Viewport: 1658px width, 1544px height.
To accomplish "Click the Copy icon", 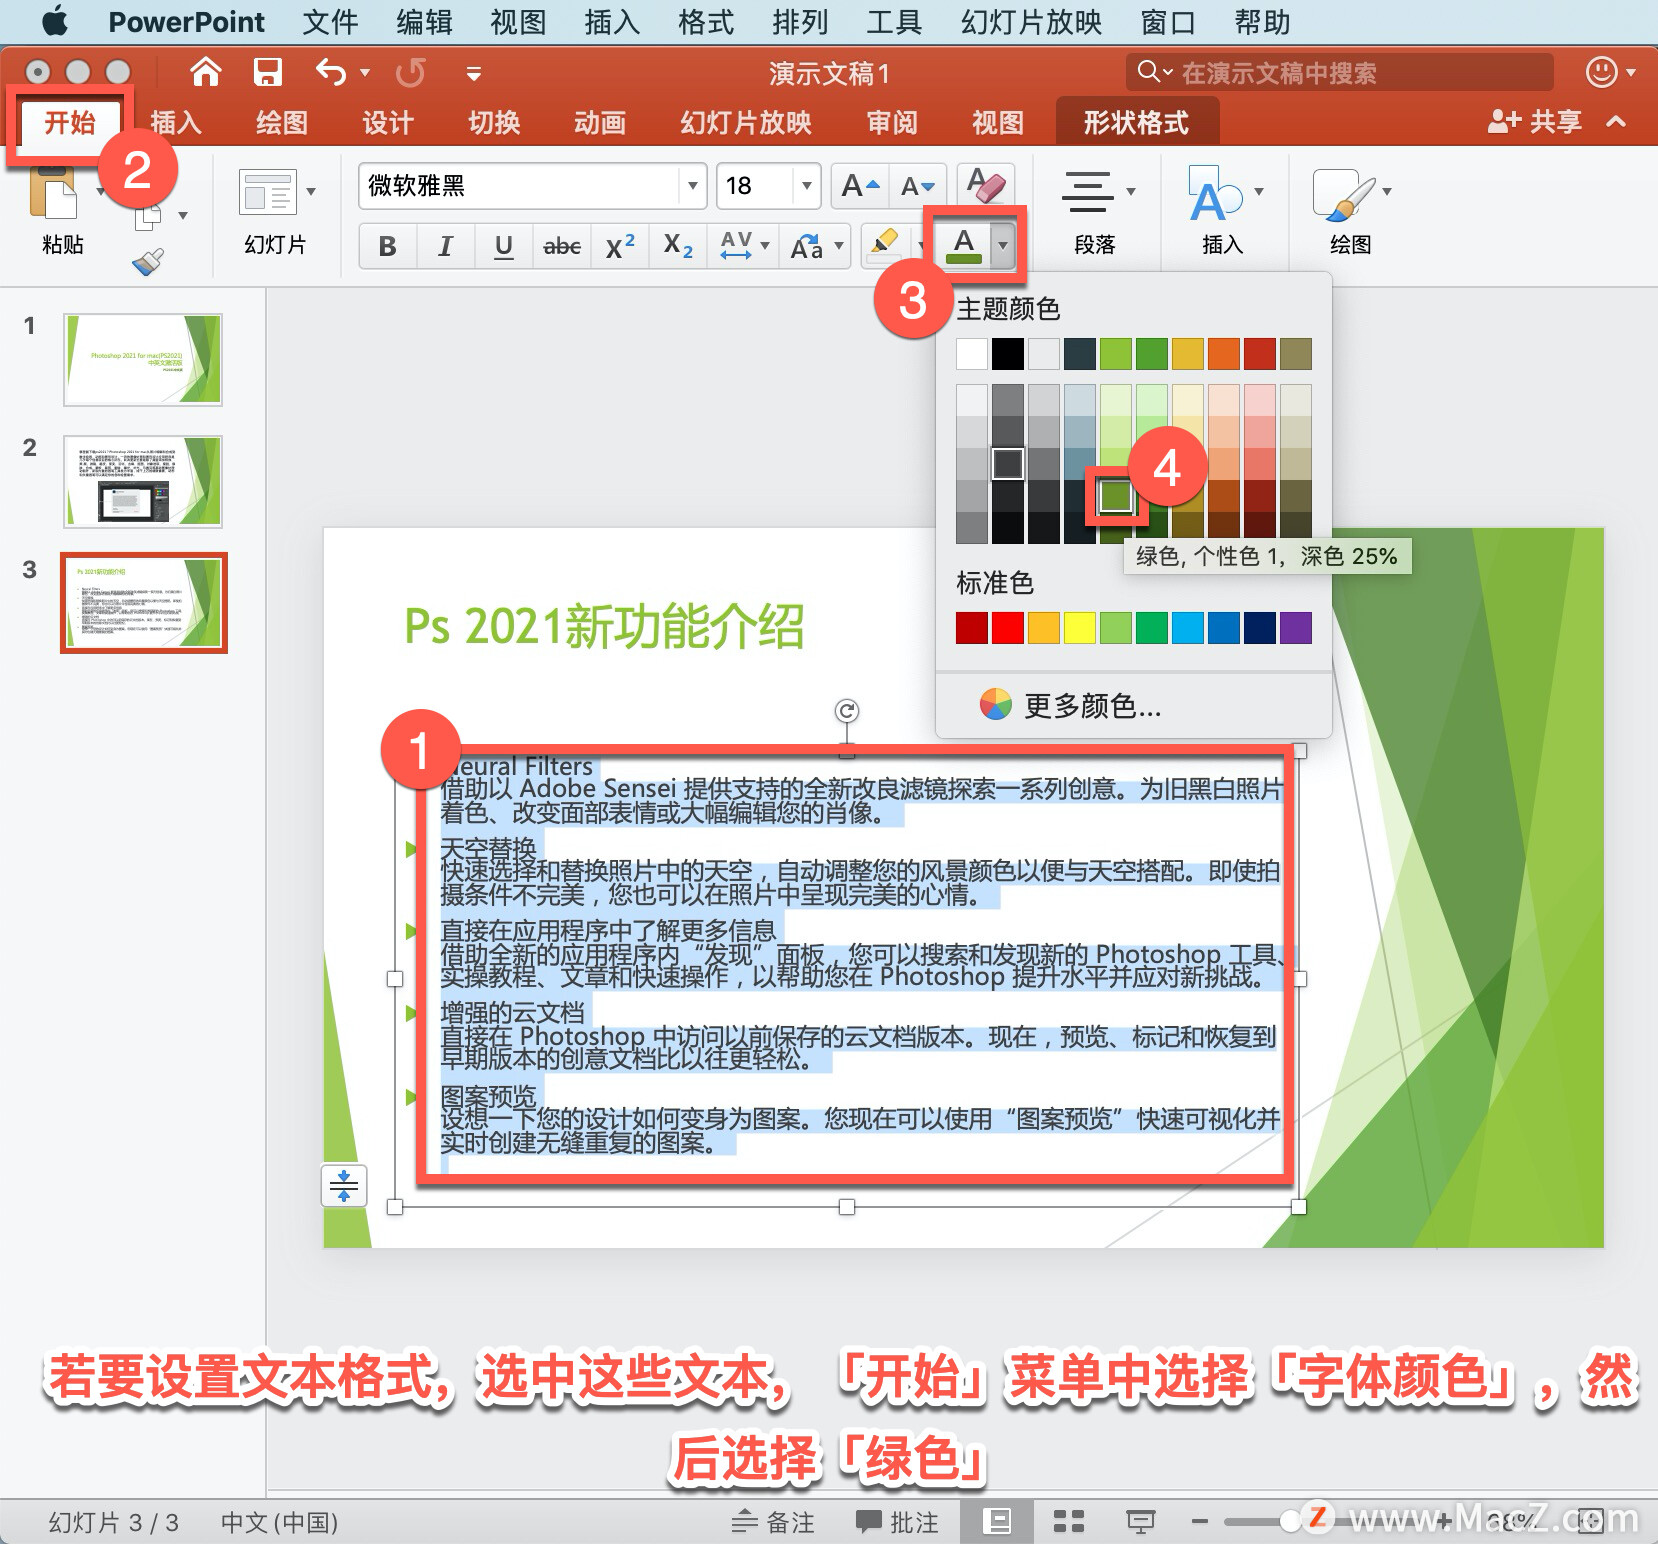I will (x=149, y=215).
